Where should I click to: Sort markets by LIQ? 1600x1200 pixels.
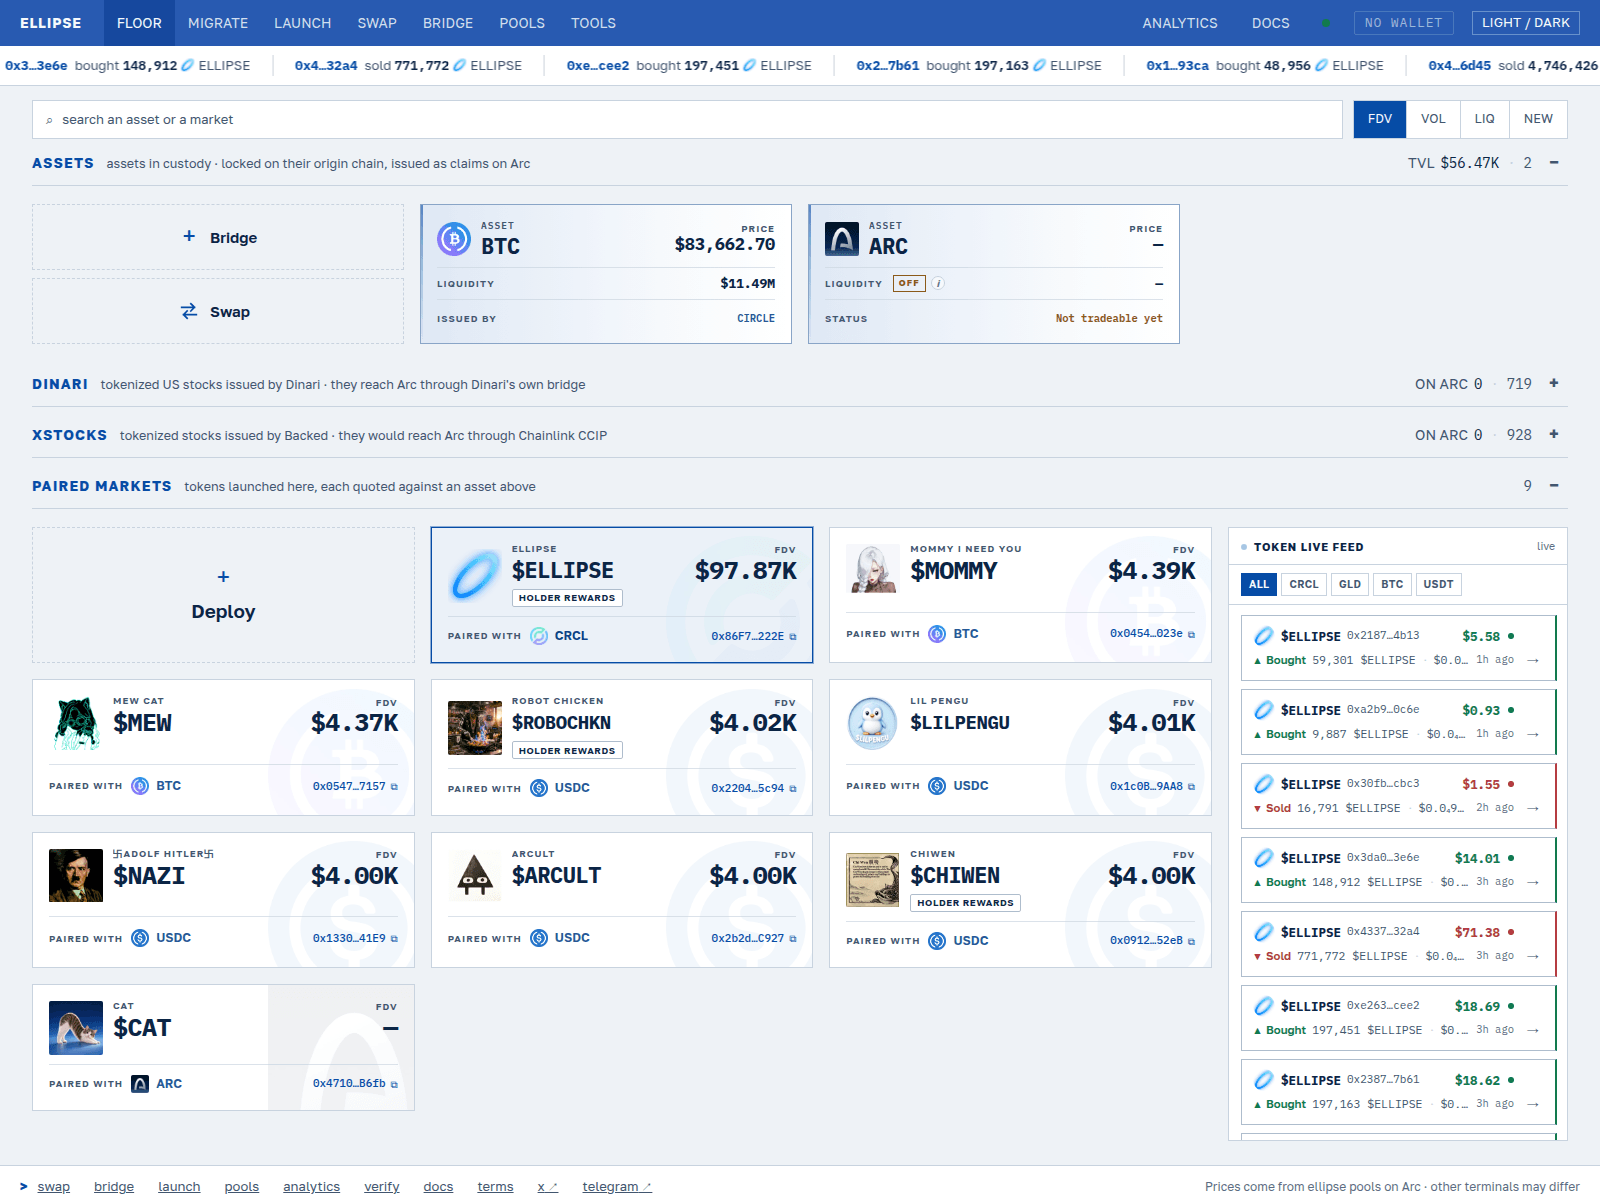tap(1485, 119)
